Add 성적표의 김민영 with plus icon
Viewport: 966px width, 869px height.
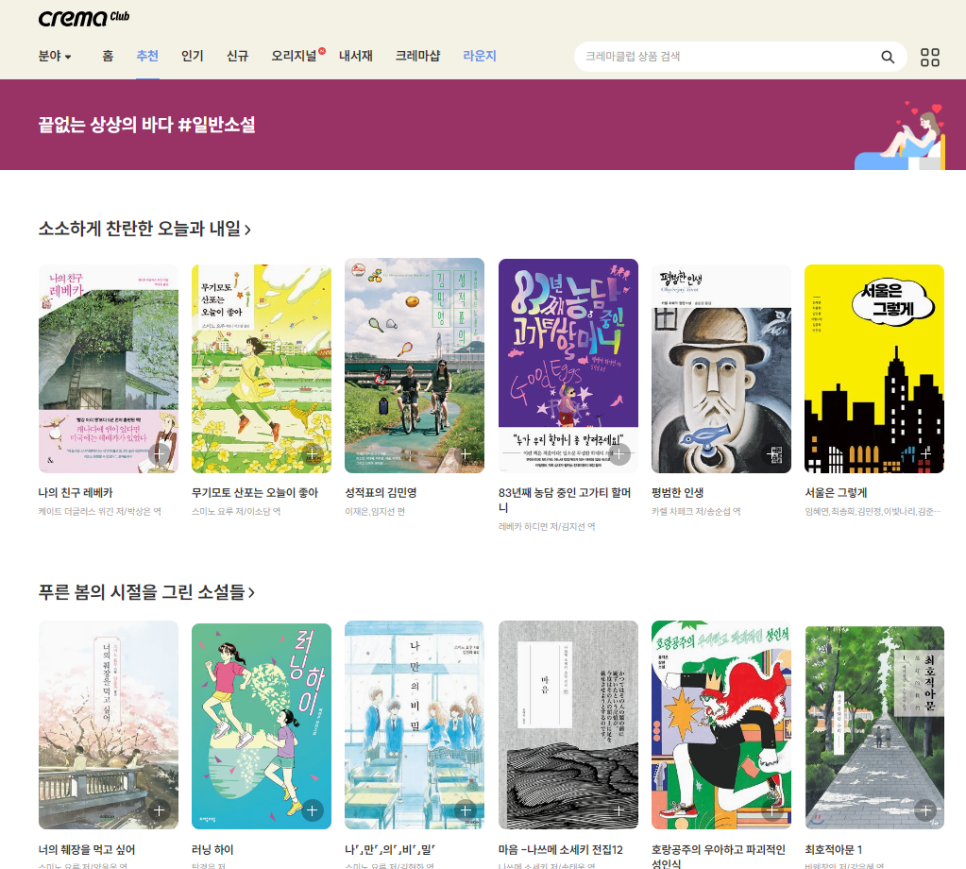pyautogui.click(x=465, y=454)
